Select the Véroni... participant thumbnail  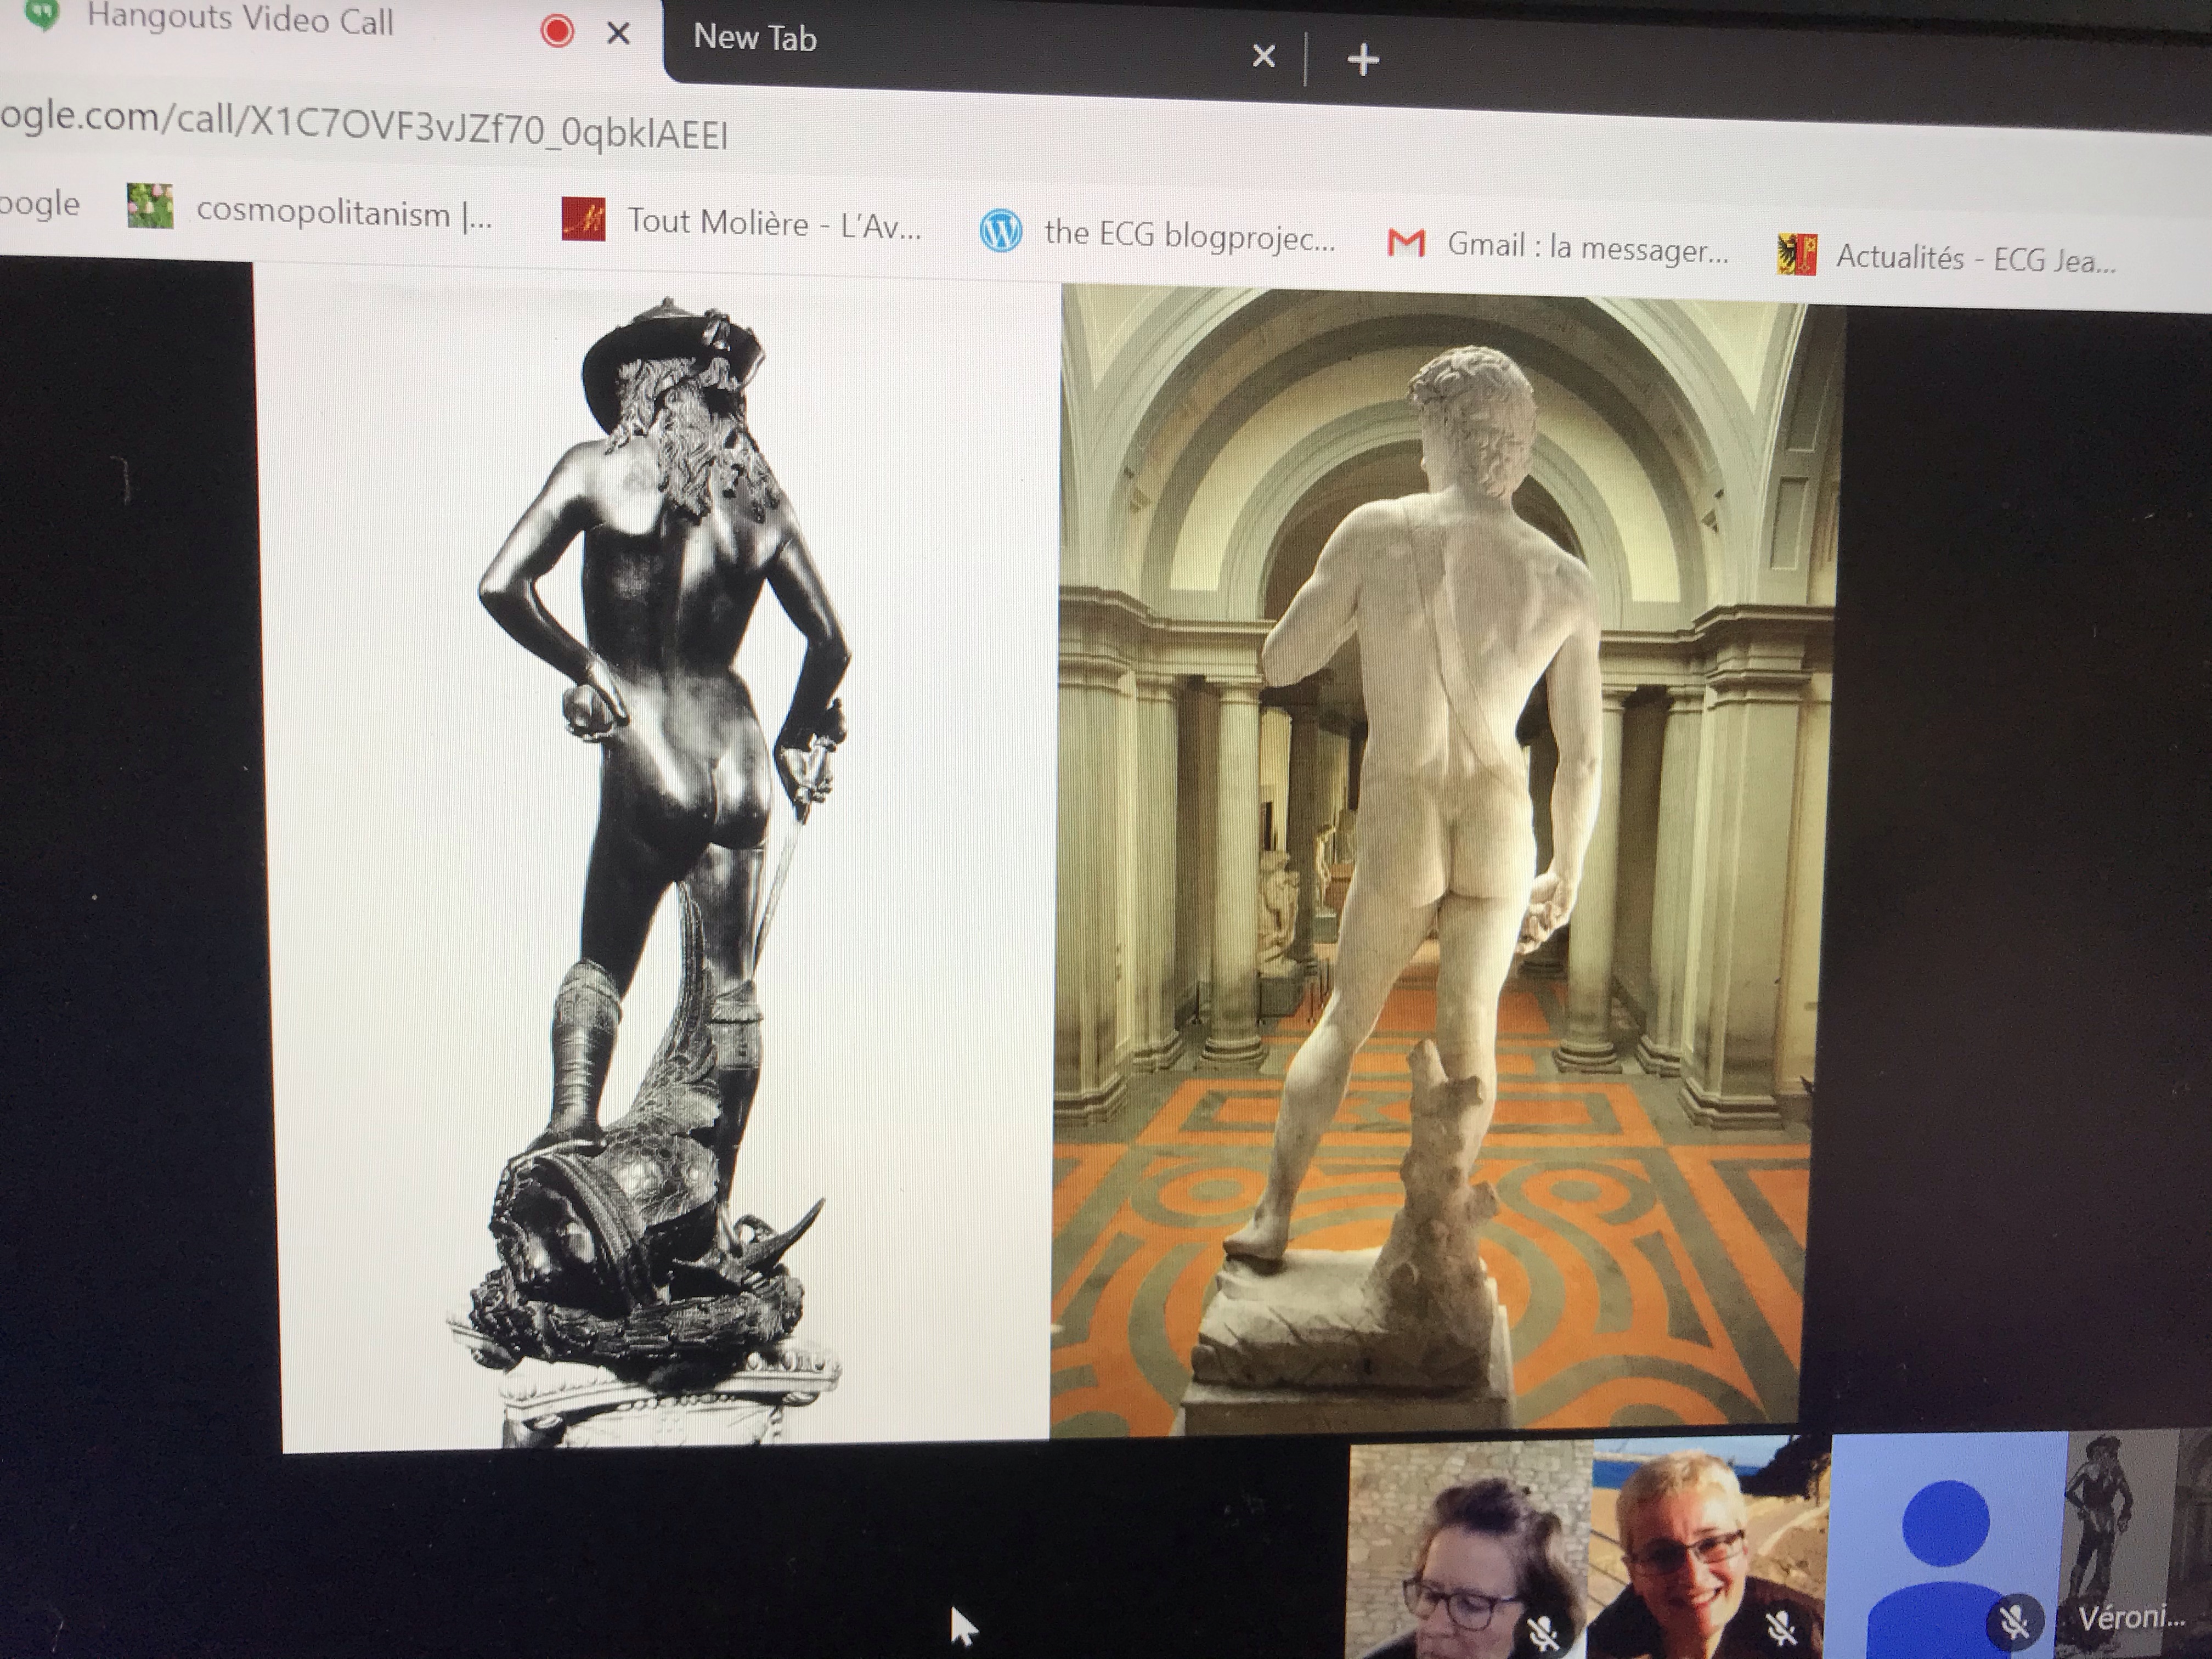pos(2135,1545)
